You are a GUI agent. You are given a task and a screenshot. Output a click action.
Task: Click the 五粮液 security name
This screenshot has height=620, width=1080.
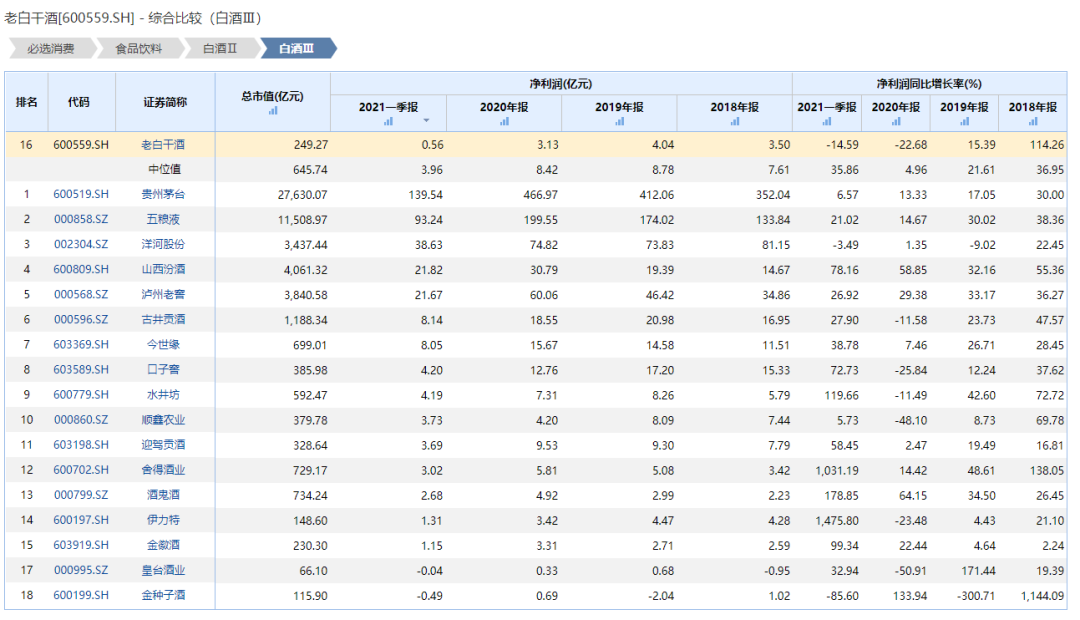[x=163, y=219]
